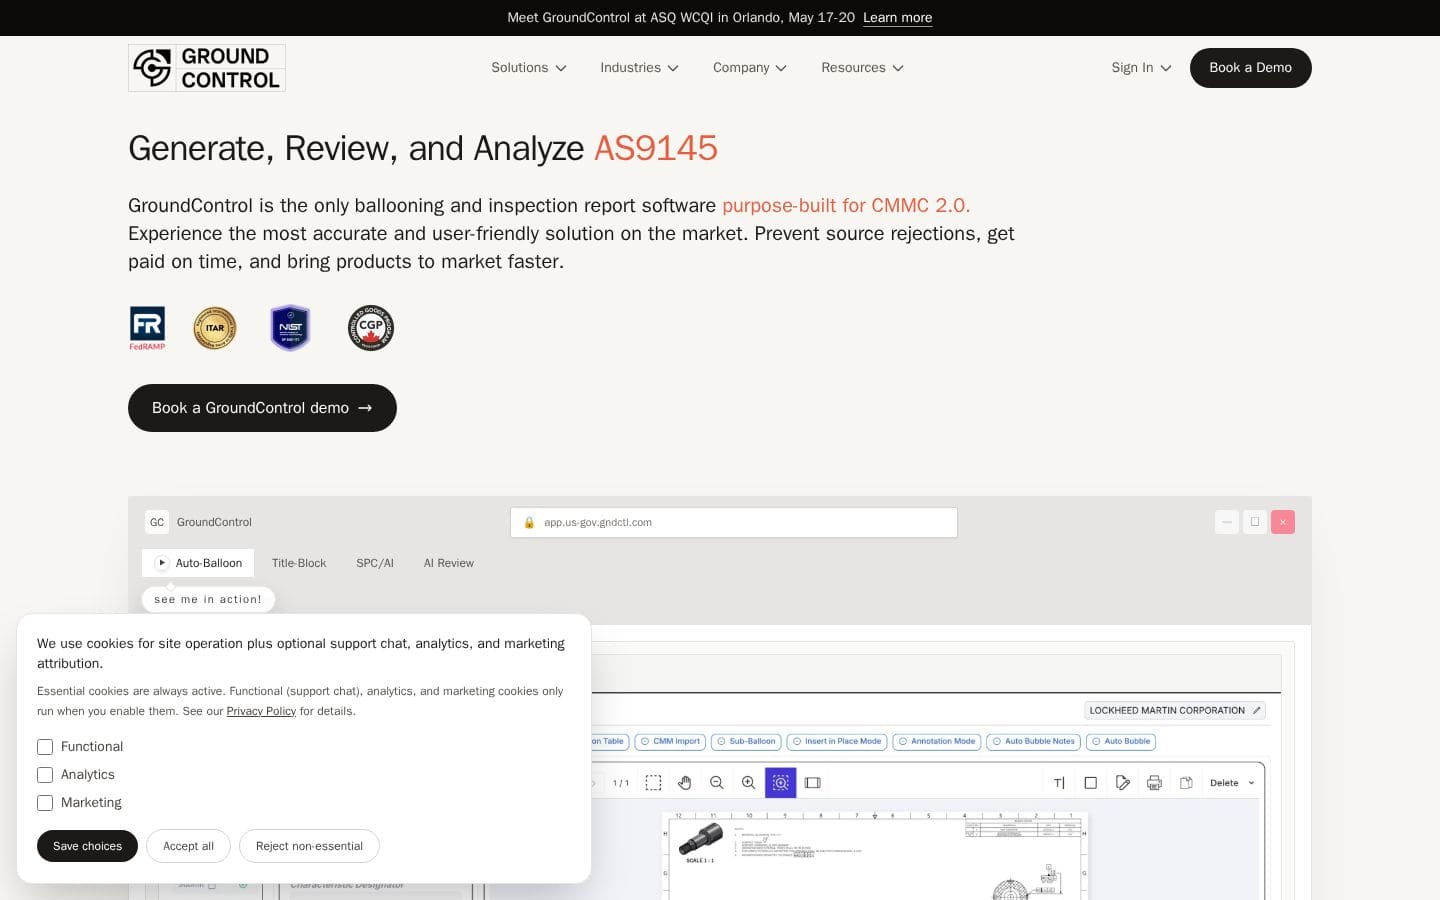Toggle Auto Bubble Notes chip
The width and height of the screenshot is (1440, 900).
tap(1034, 742)
